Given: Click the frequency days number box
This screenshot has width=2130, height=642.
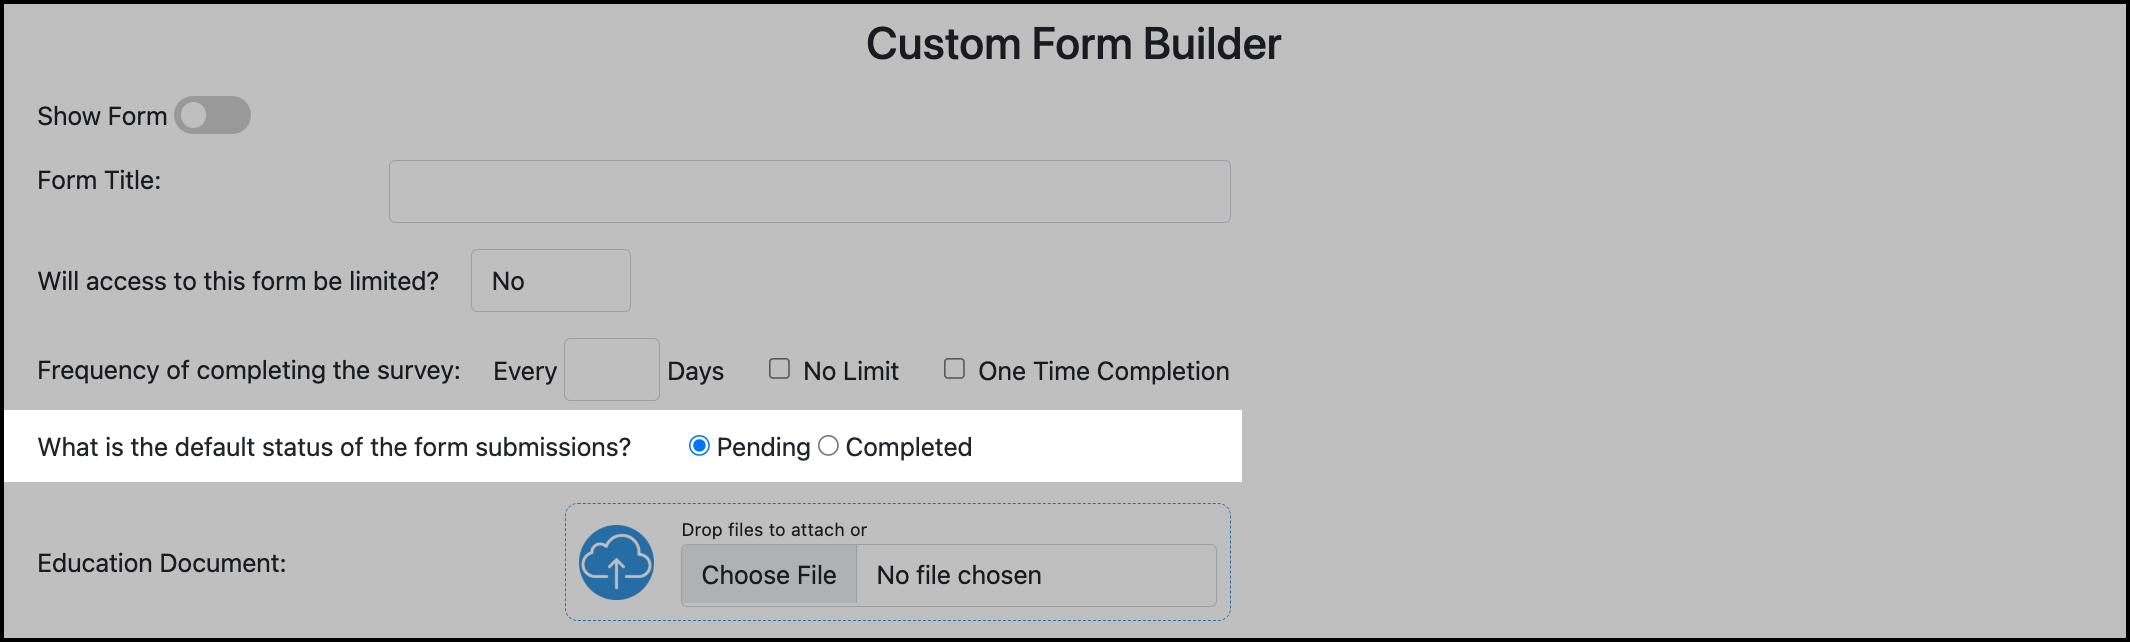Looking at the screenshot, I should click(611, 370).
